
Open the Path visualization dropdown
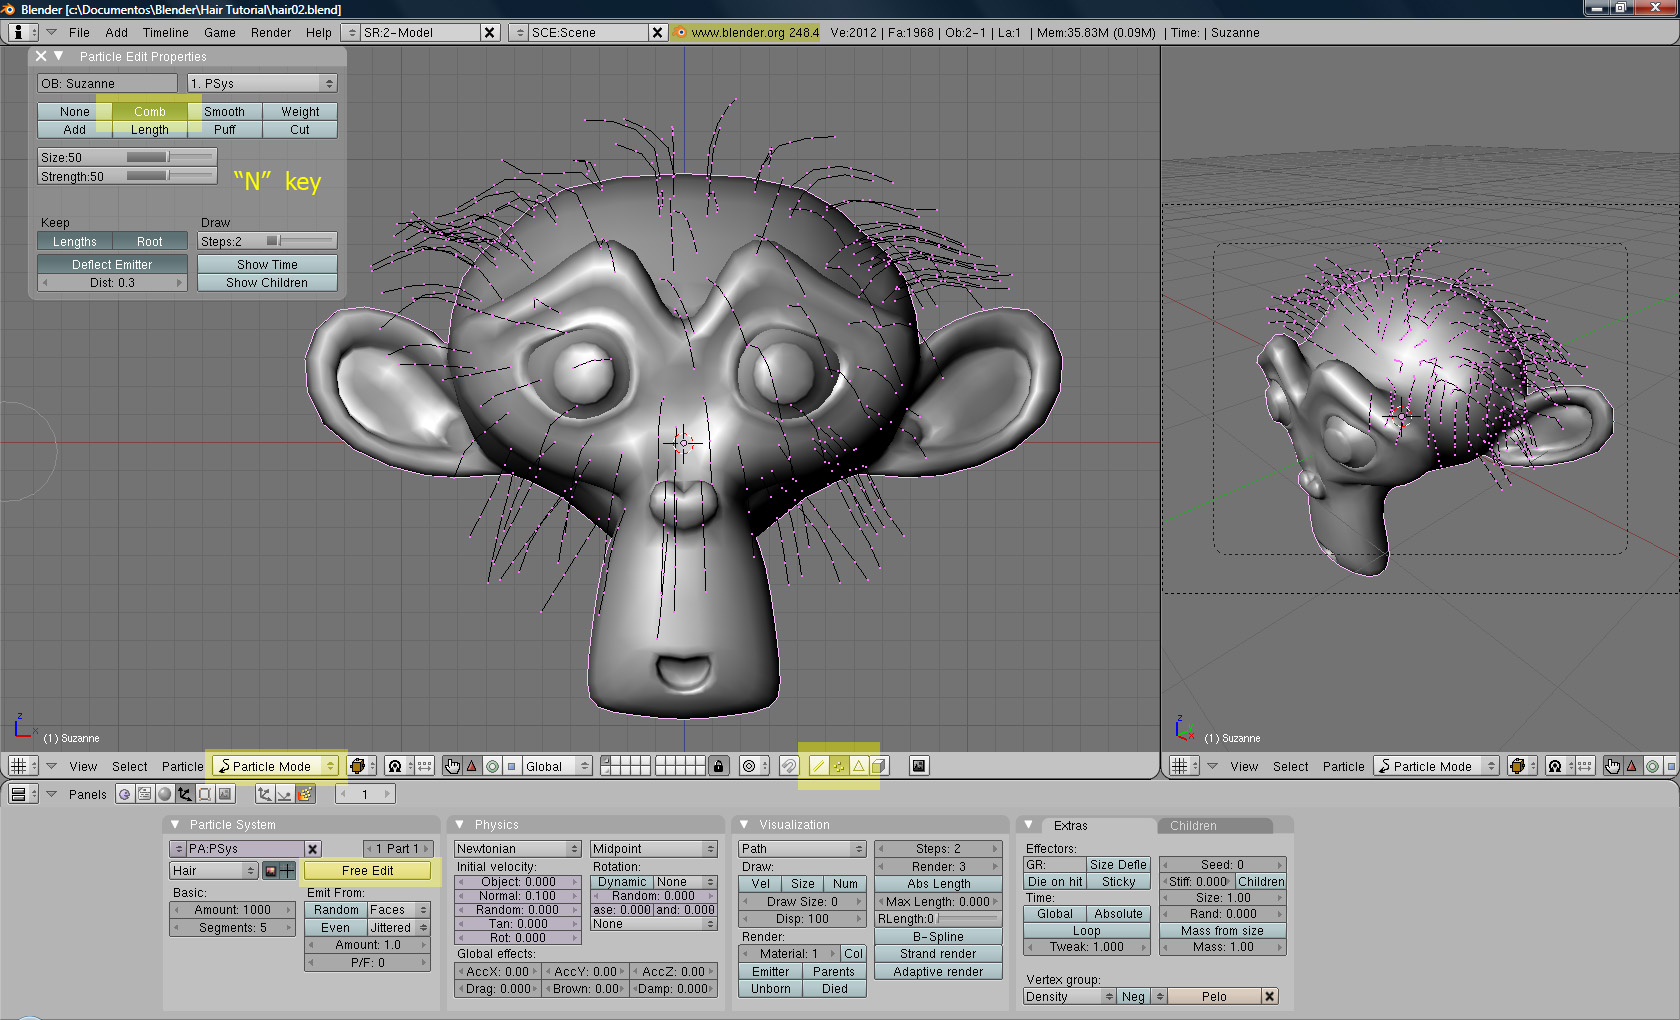coord(802,849)
